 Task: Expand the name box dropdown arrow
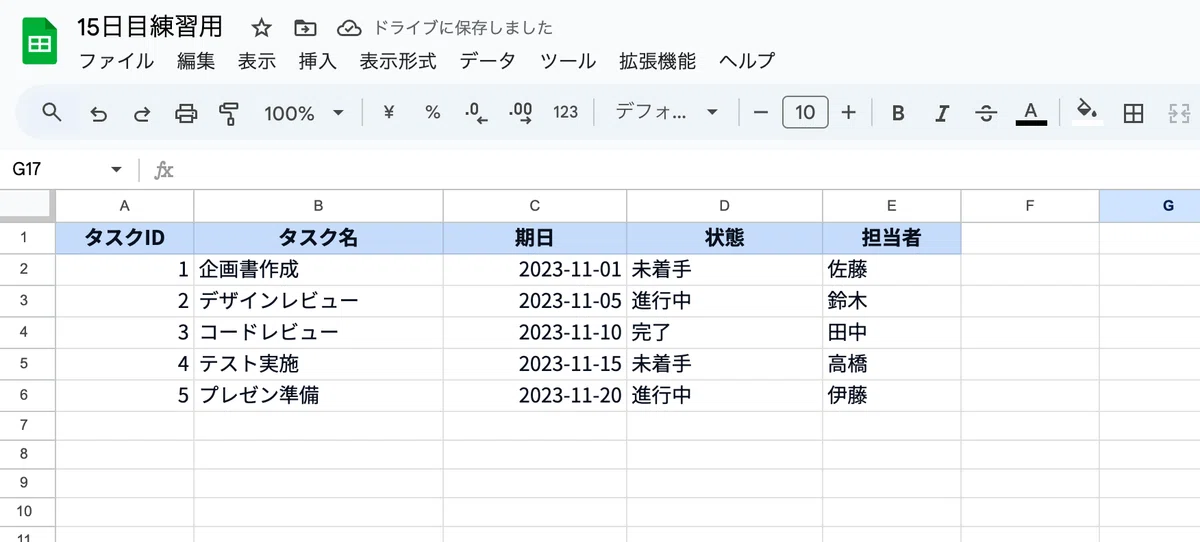click(117, 170)
